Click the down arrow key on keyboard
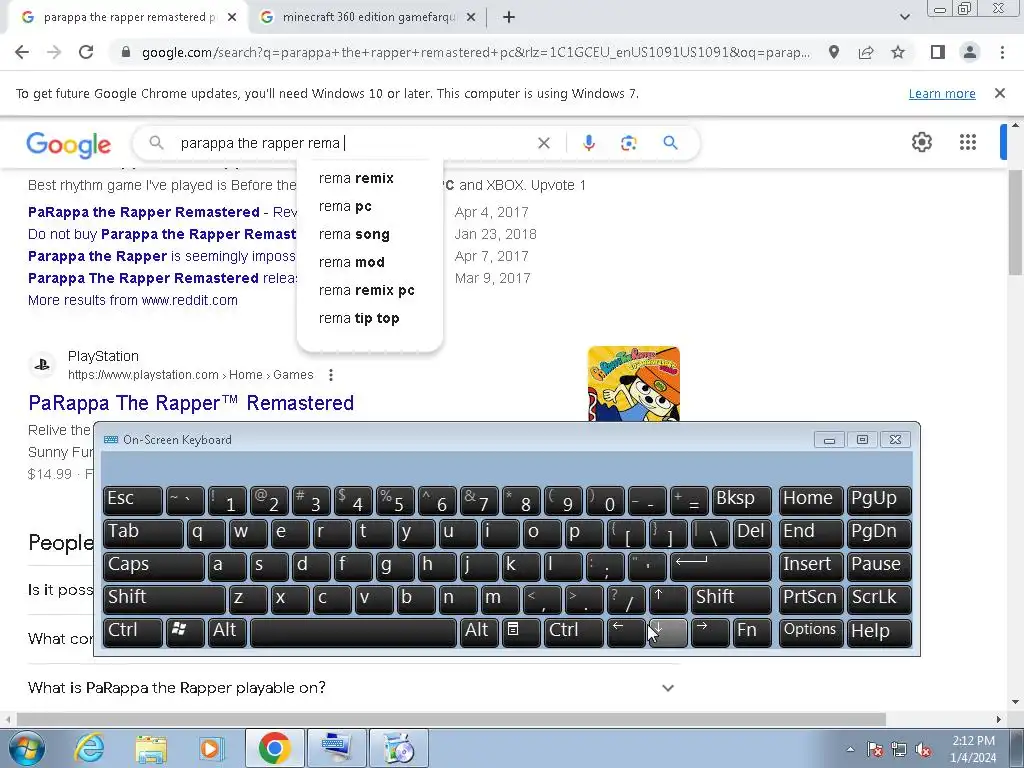The height and width of the screenshot is (768, 1024). [x=668, y=632]
